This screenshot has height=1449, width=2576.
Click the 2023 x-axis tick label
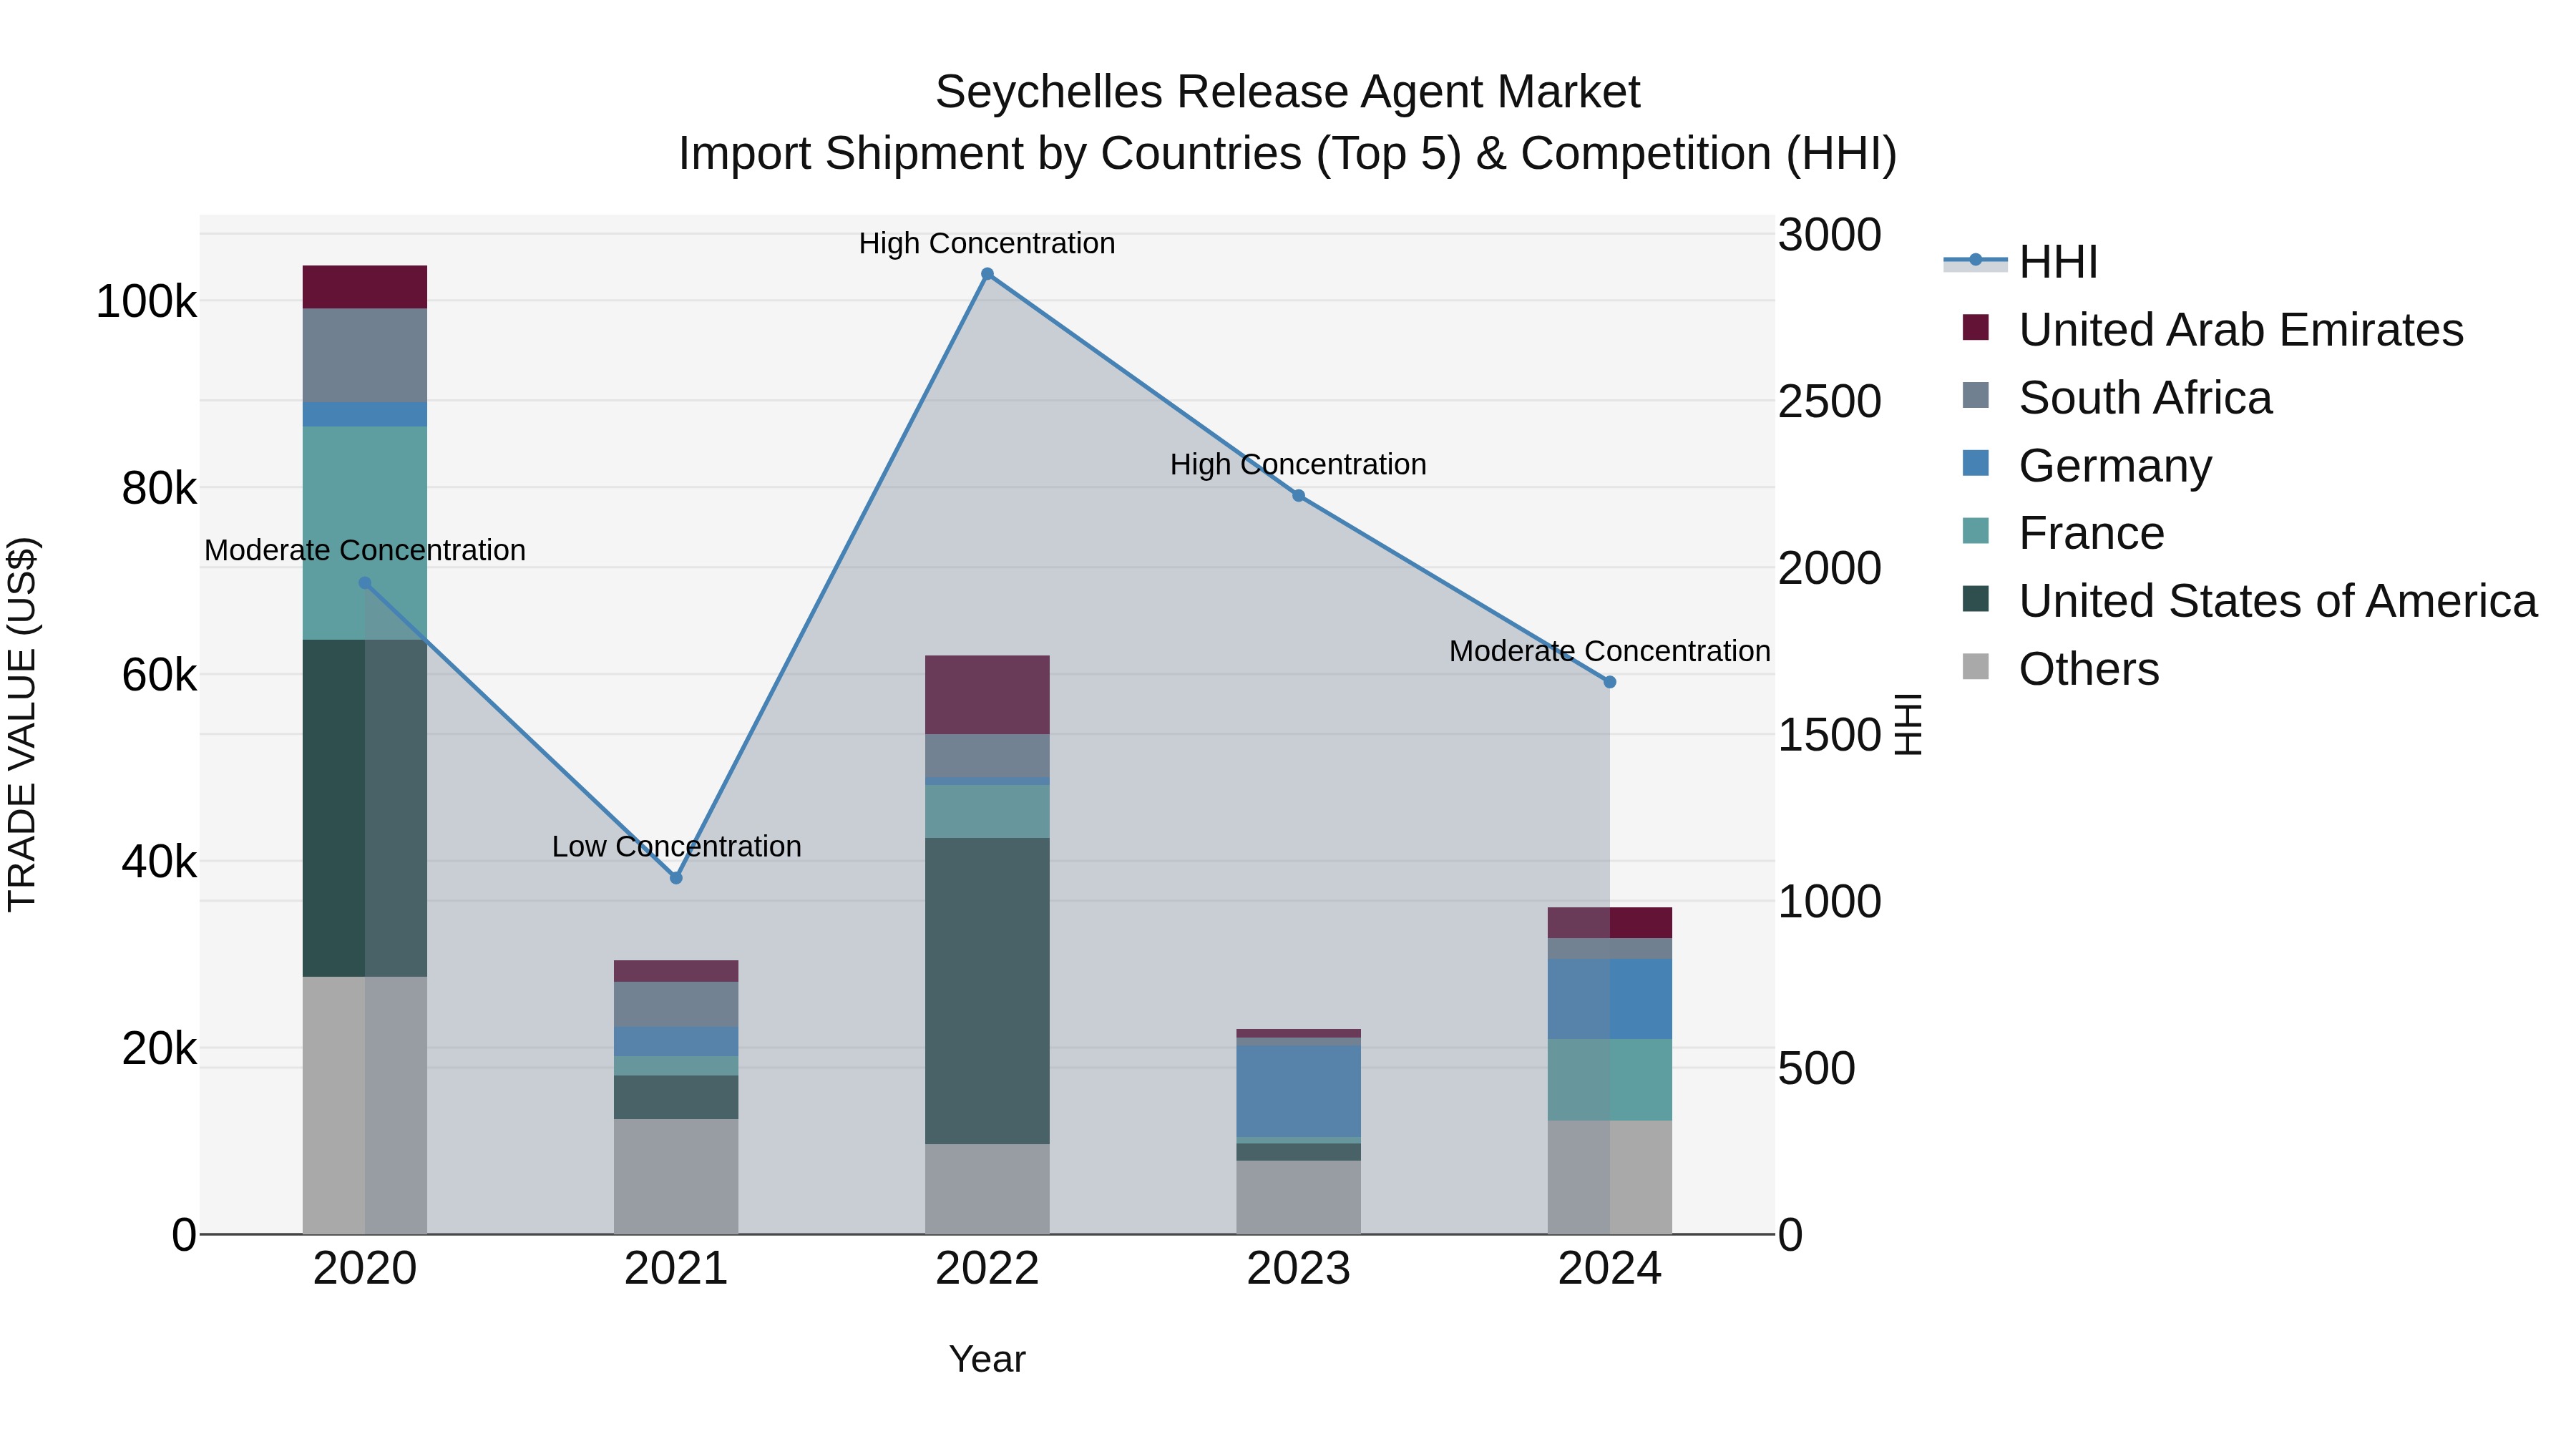[x=1299, y=1269]
